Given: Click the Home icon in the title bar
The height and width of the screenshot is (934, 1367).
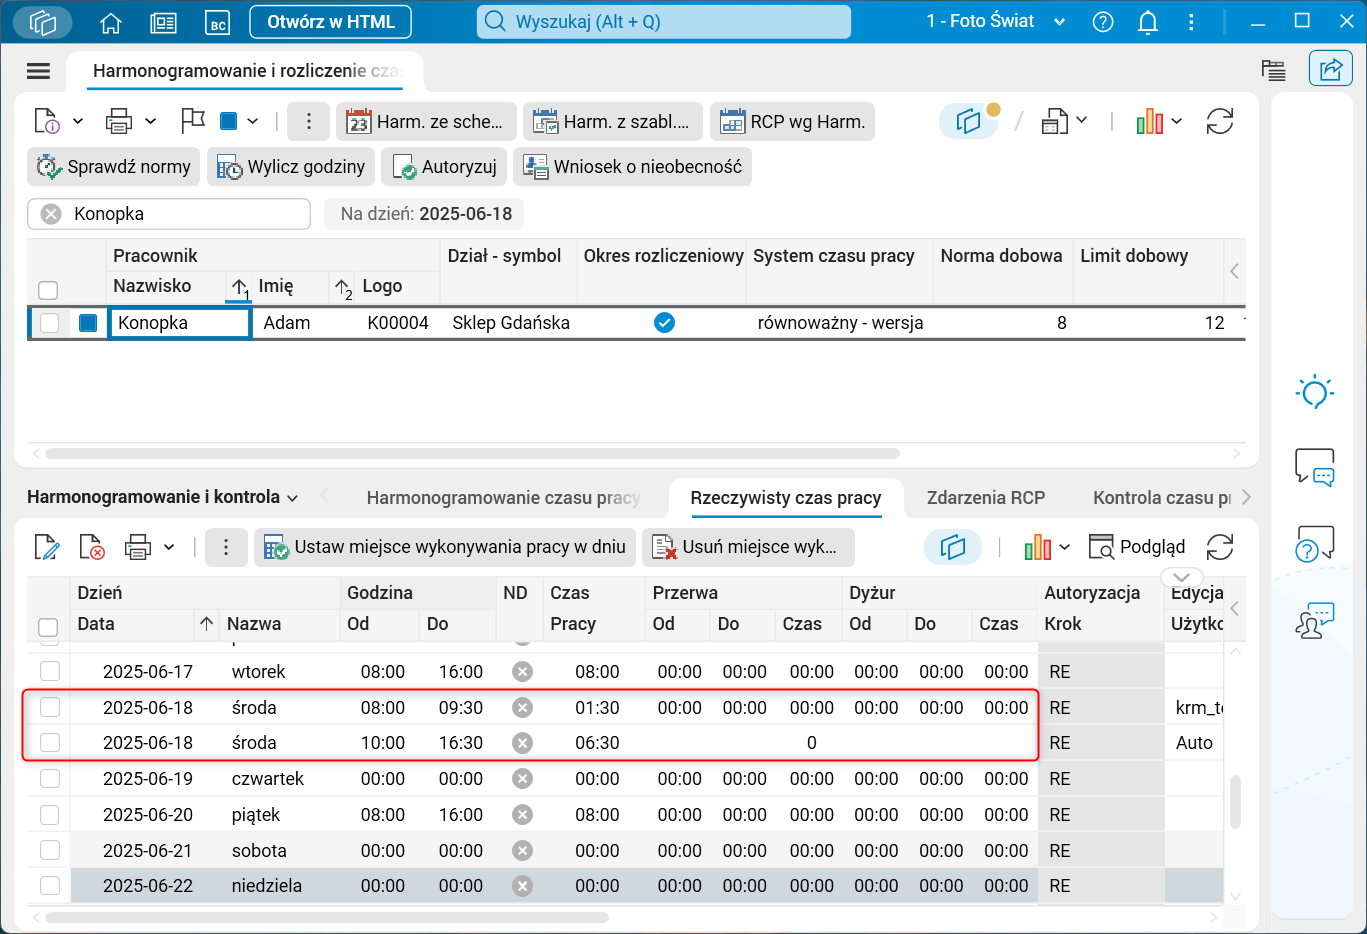Looking at the screenshot, I should tap(111, 22).
